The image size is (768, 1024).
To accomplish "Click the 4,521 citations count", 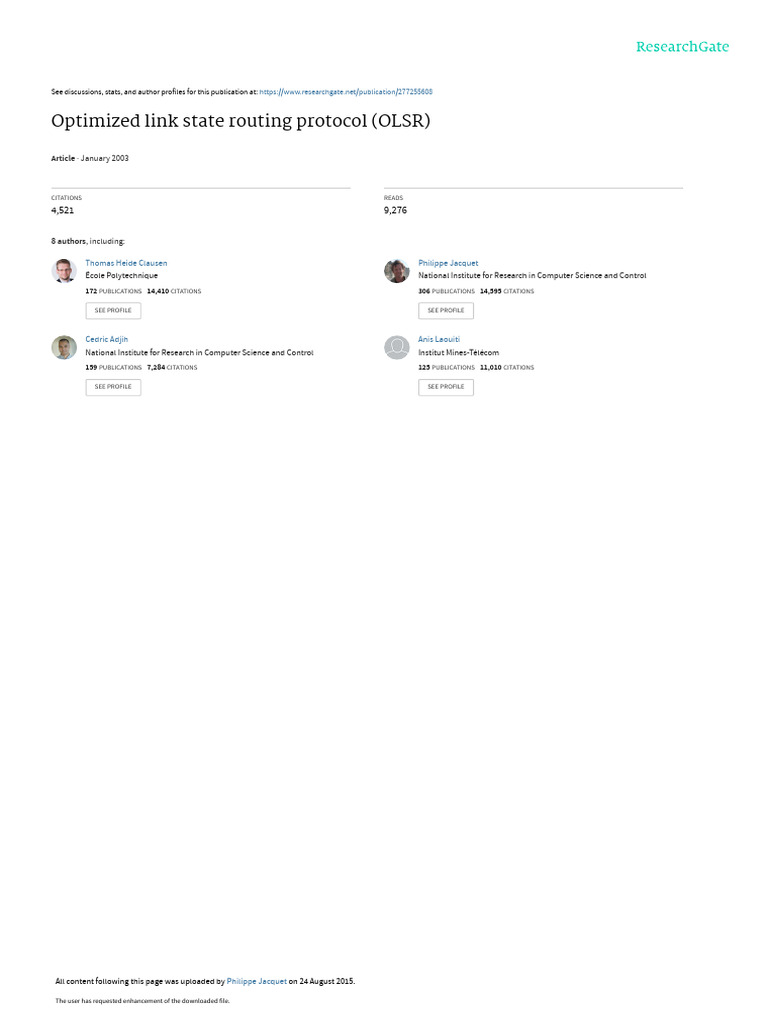I will (x=63, y=210).
